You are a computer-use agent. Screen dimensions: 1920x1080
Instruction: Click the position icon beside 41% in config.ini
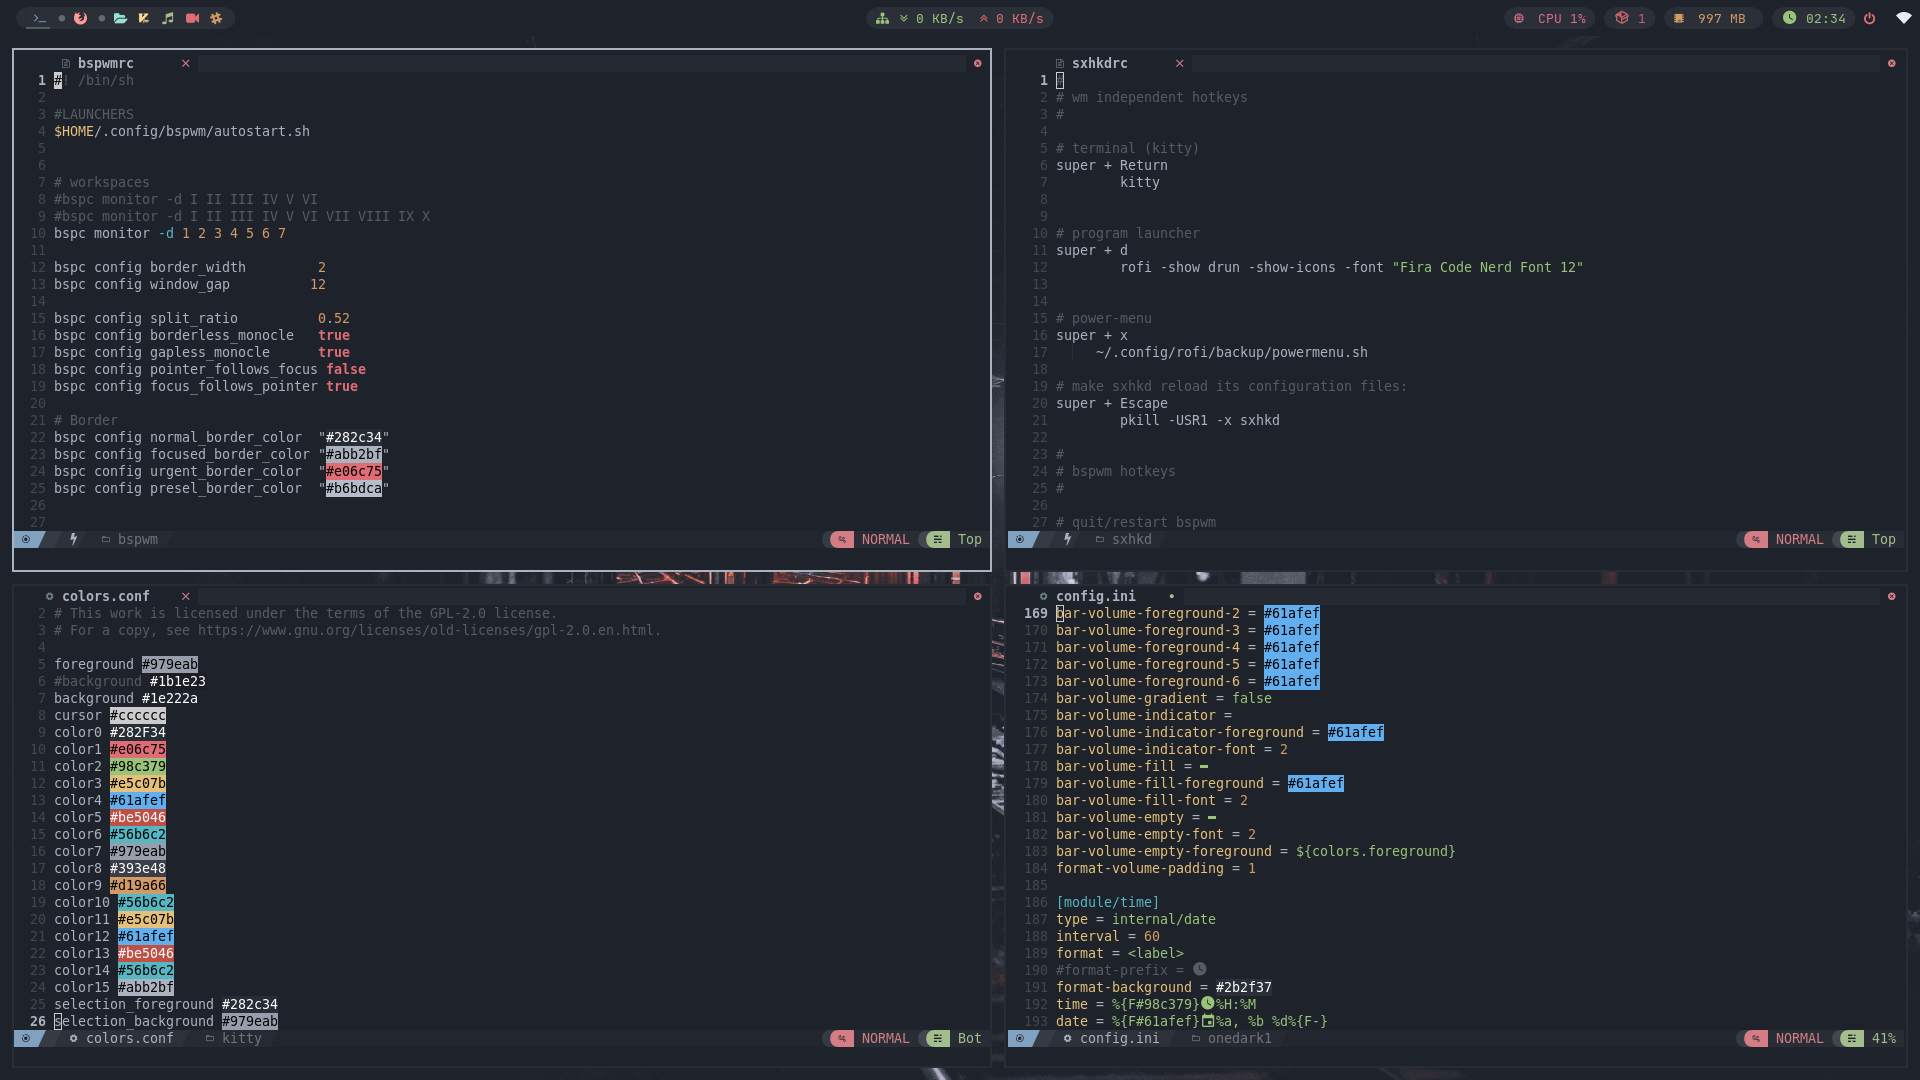click(x=1852, y=1038)
